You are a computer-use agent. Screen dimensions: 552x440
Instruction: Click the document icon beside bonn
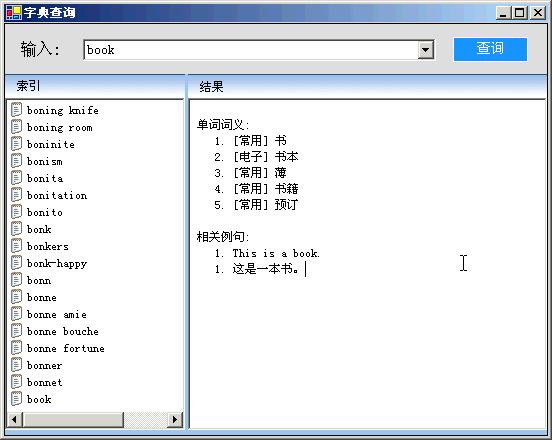point(17,279)
